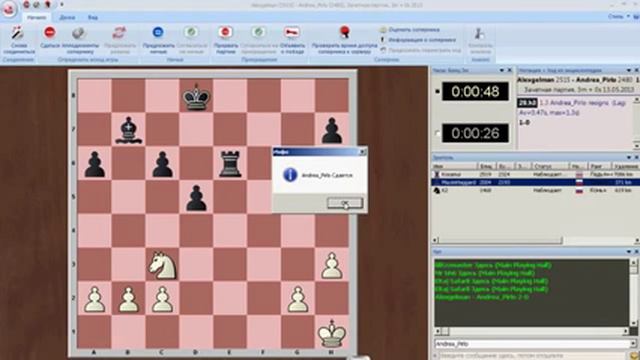Click the 0:00:26 clock display
This screenshot has height=360, width=640.
[x=475, y=133]
